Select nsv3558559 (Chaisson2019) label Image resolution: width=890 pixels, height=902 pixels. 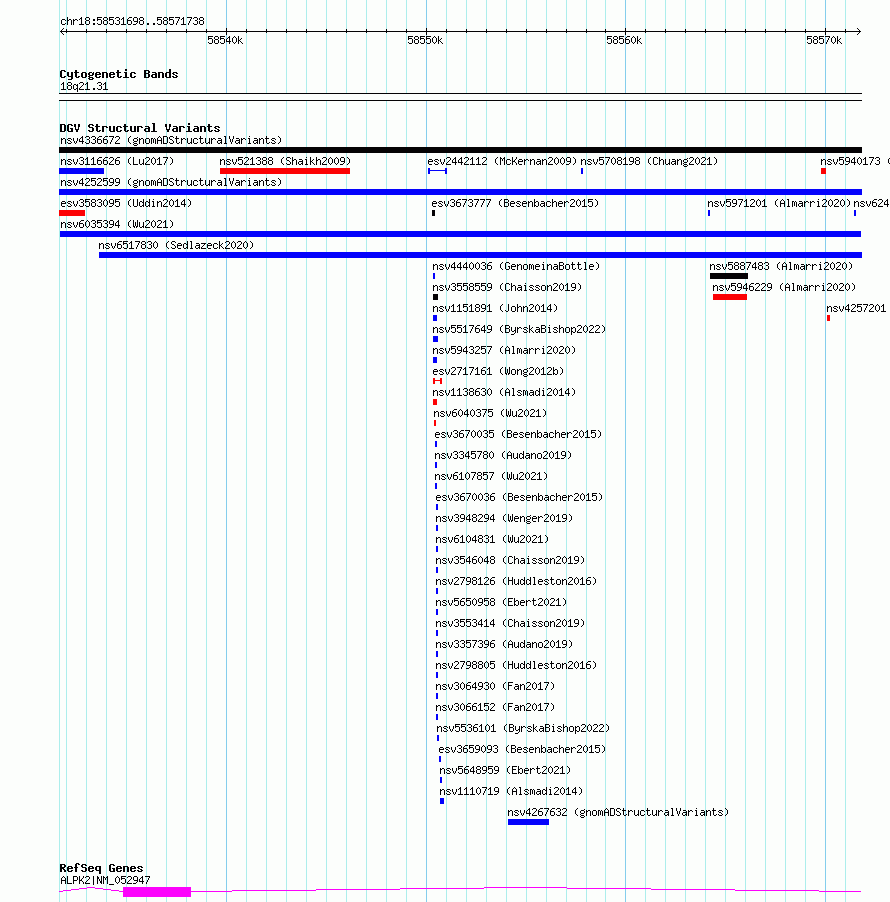tap(507, 287)
